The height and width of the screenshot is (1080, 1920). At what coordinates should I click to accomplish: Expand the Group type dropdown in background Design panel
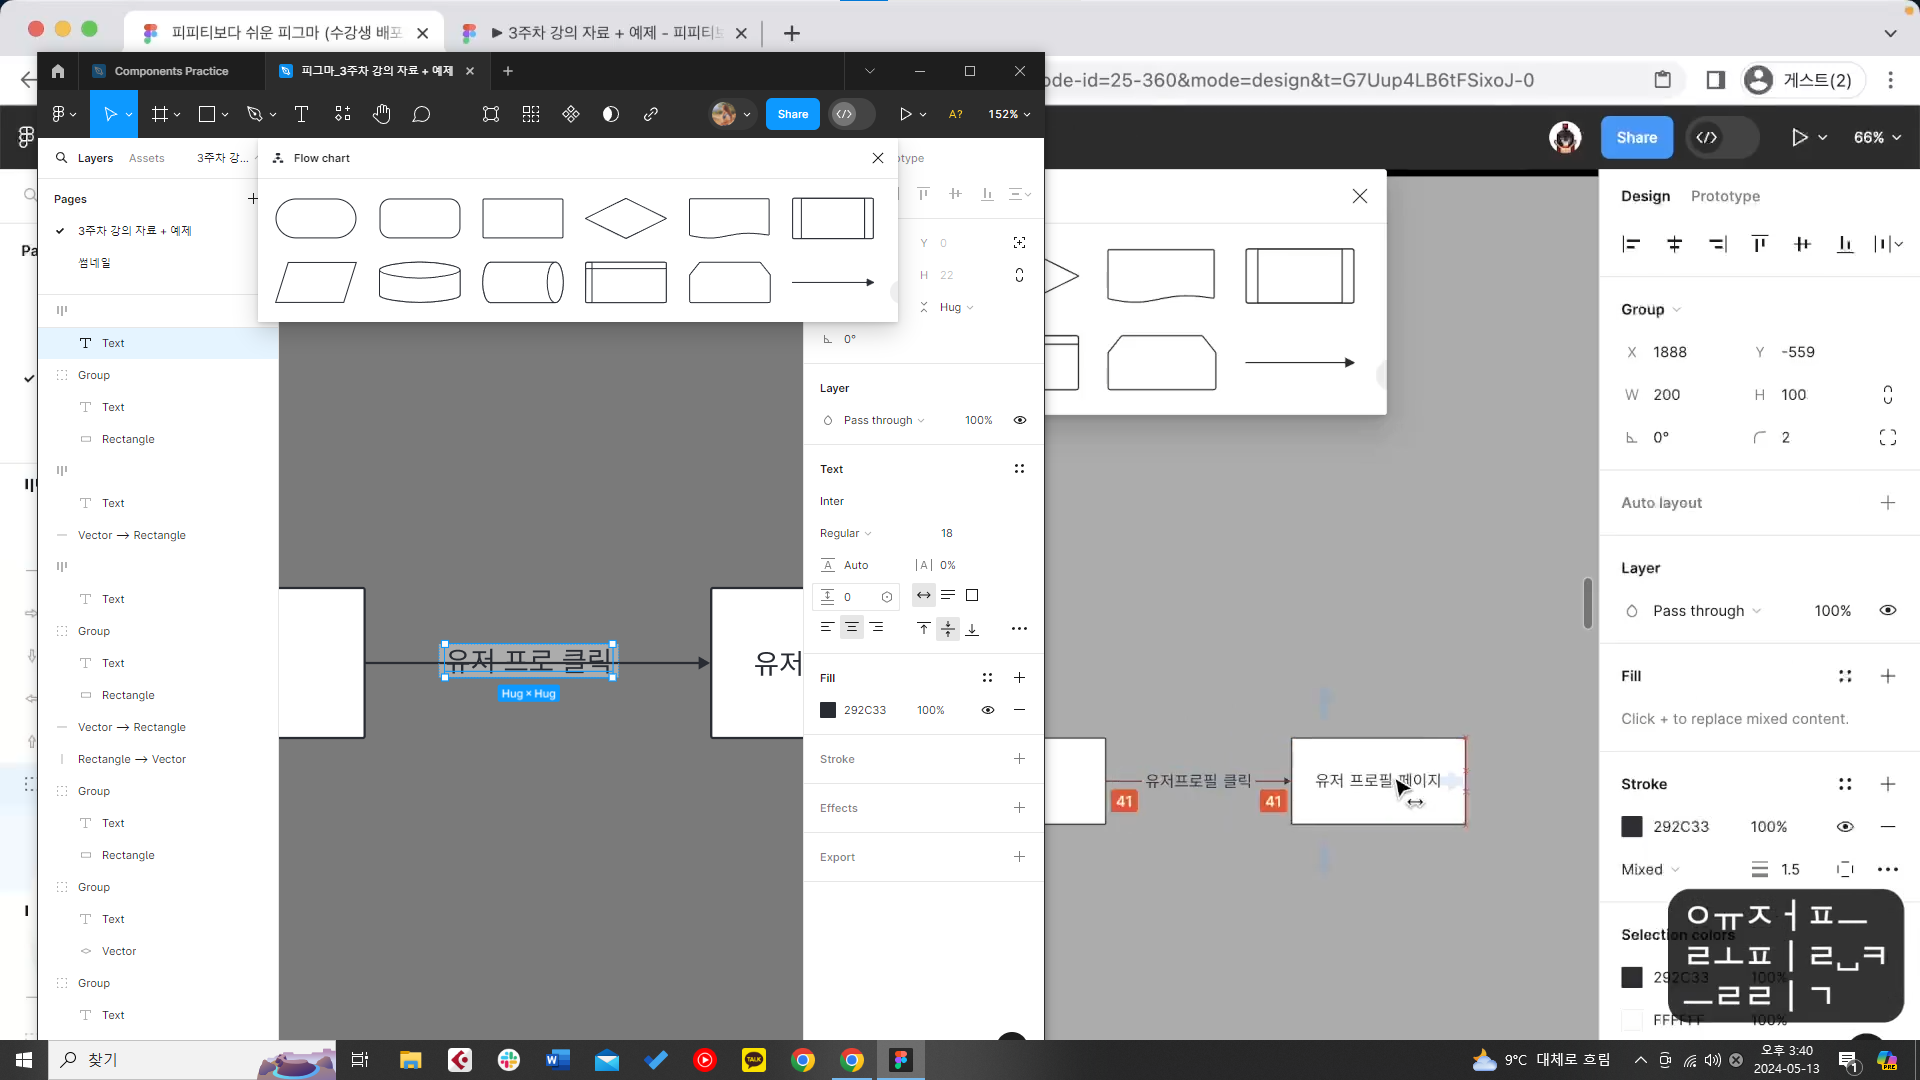(1651, 310)
